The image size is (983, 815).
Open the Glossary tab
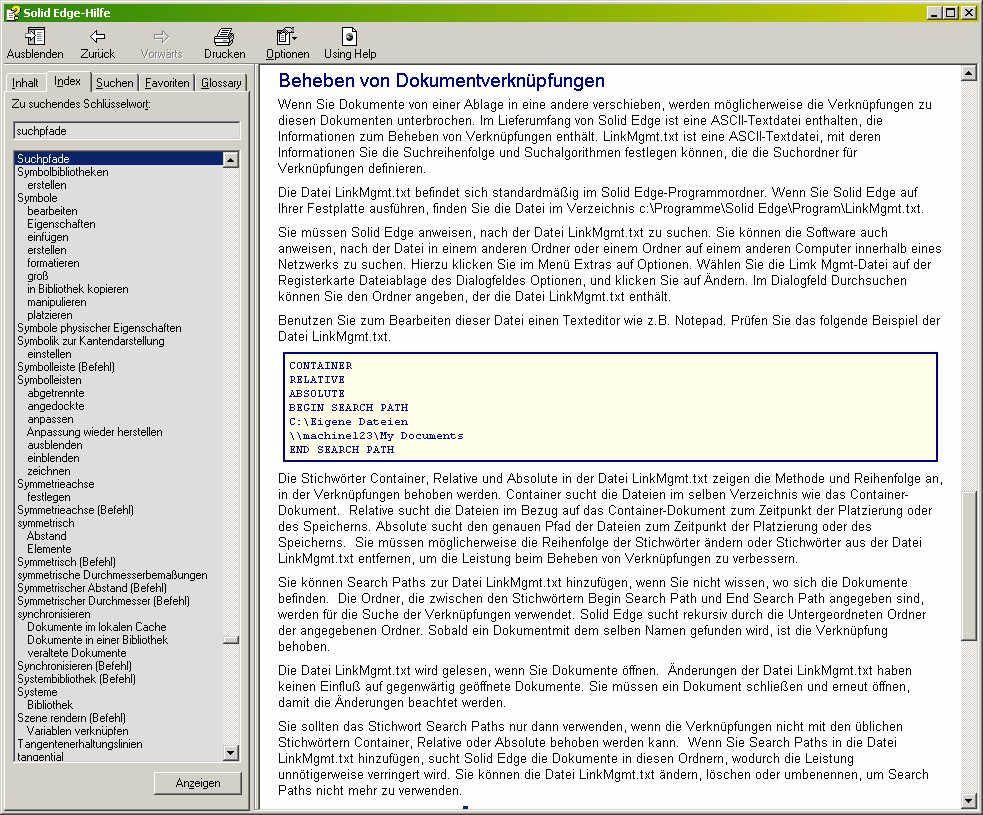pos(221,83)
